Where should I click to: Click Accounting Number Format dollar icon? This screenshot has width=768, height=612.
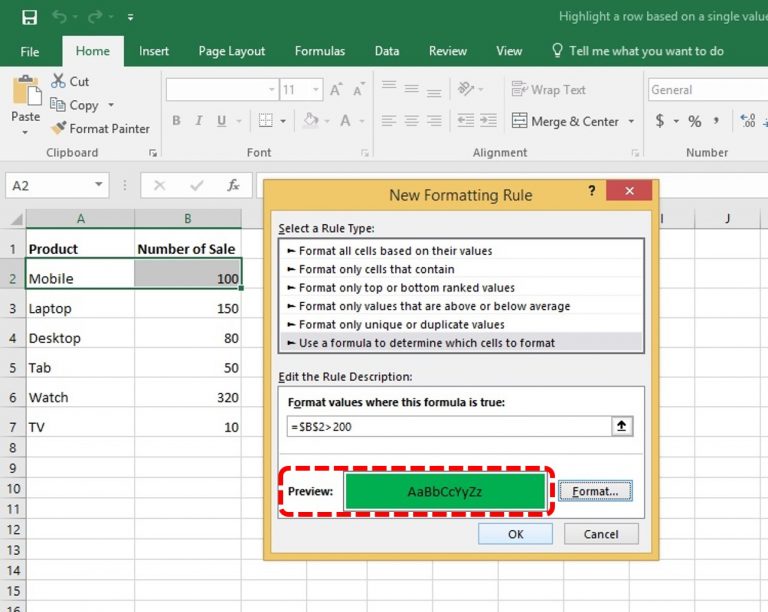point(660,120)
